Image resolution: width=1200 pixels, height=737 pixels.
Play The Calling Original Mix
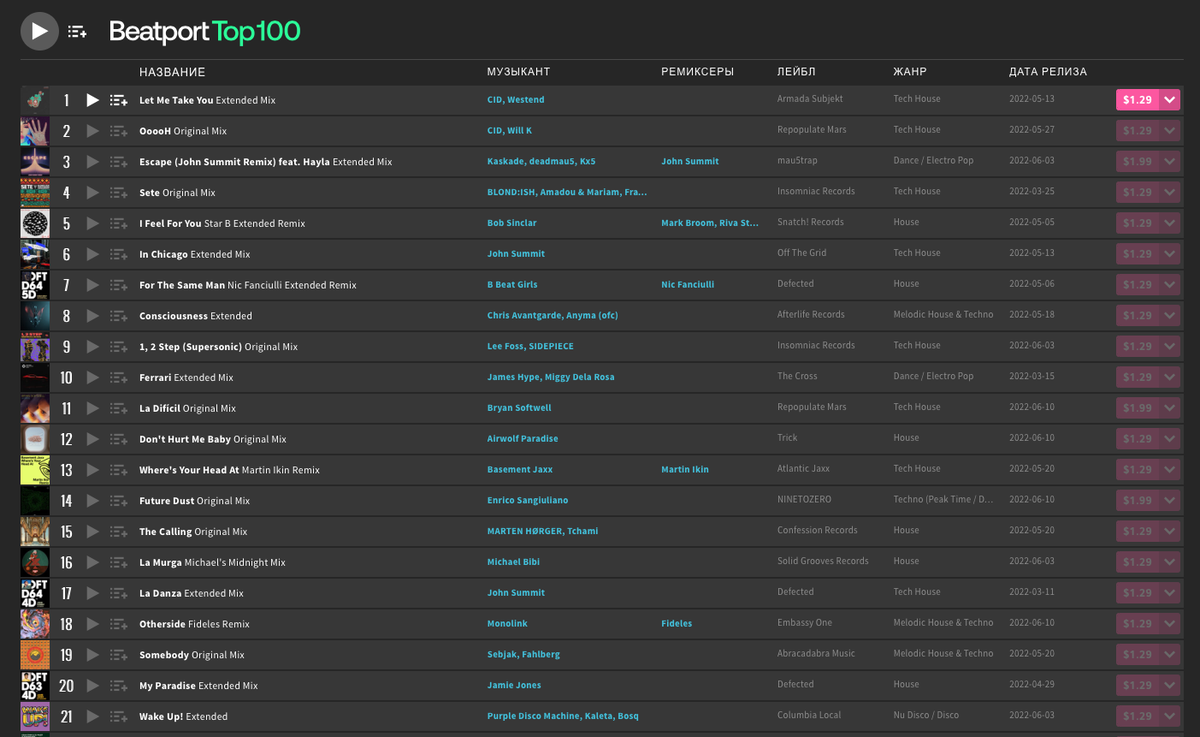pos(93,532)
